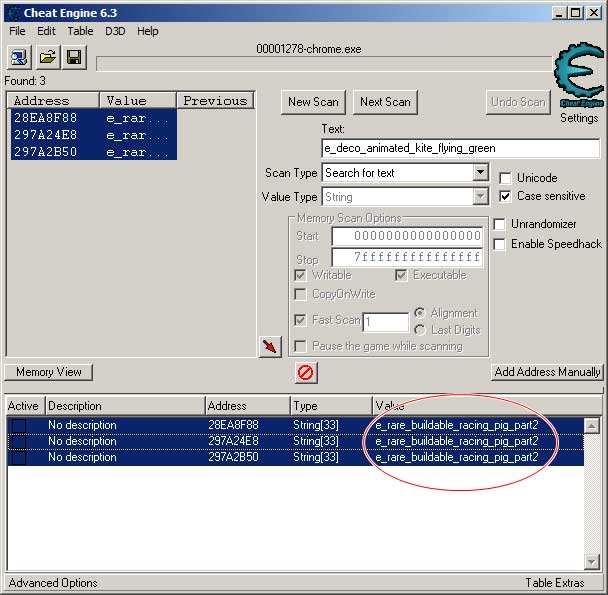Select found result 297A2B50

[x=94, y=152]
